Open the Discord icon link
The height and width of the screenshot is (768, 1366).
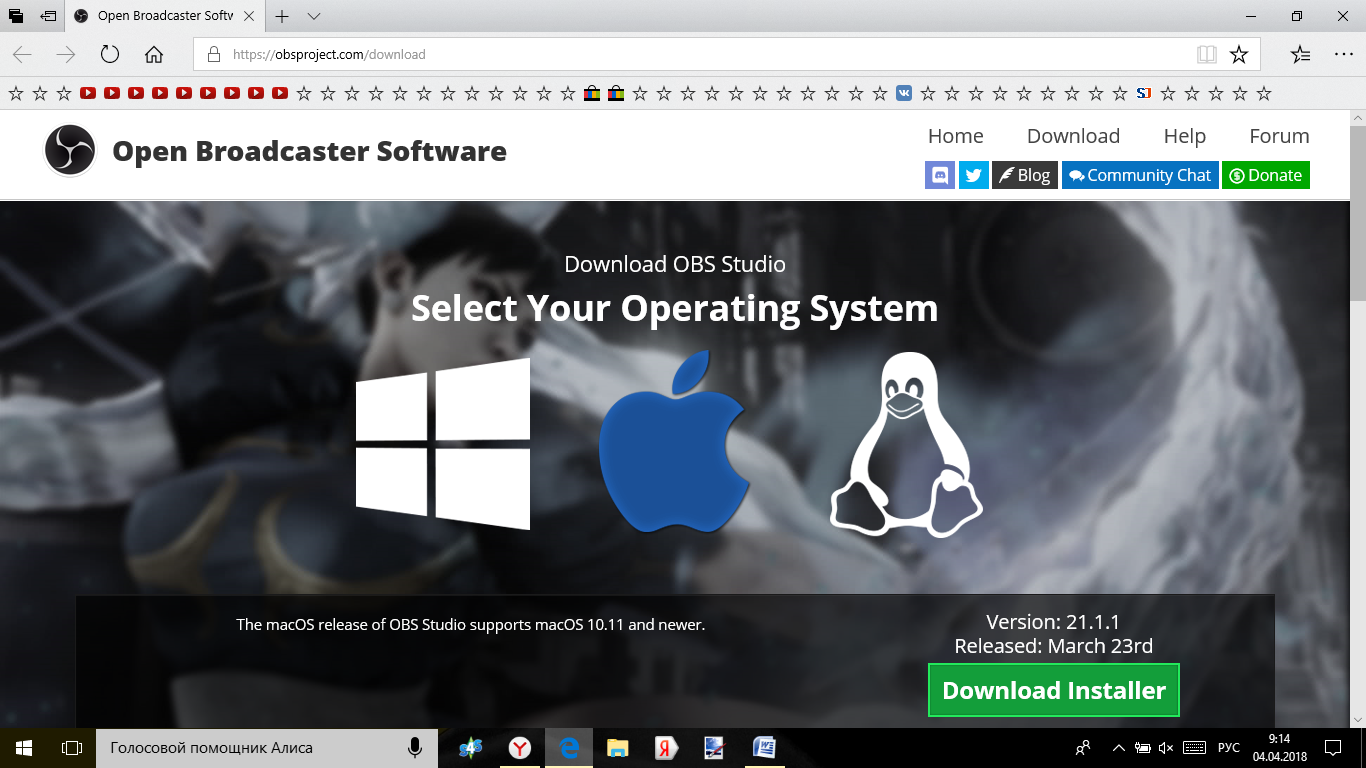pos(940,175)
